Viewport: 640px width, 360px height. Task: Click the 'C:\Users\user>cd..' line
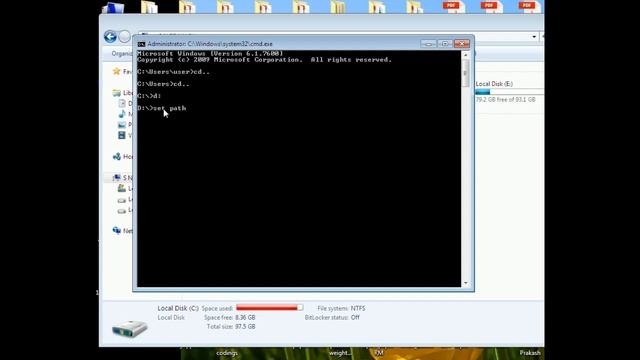tap(173, 72)
